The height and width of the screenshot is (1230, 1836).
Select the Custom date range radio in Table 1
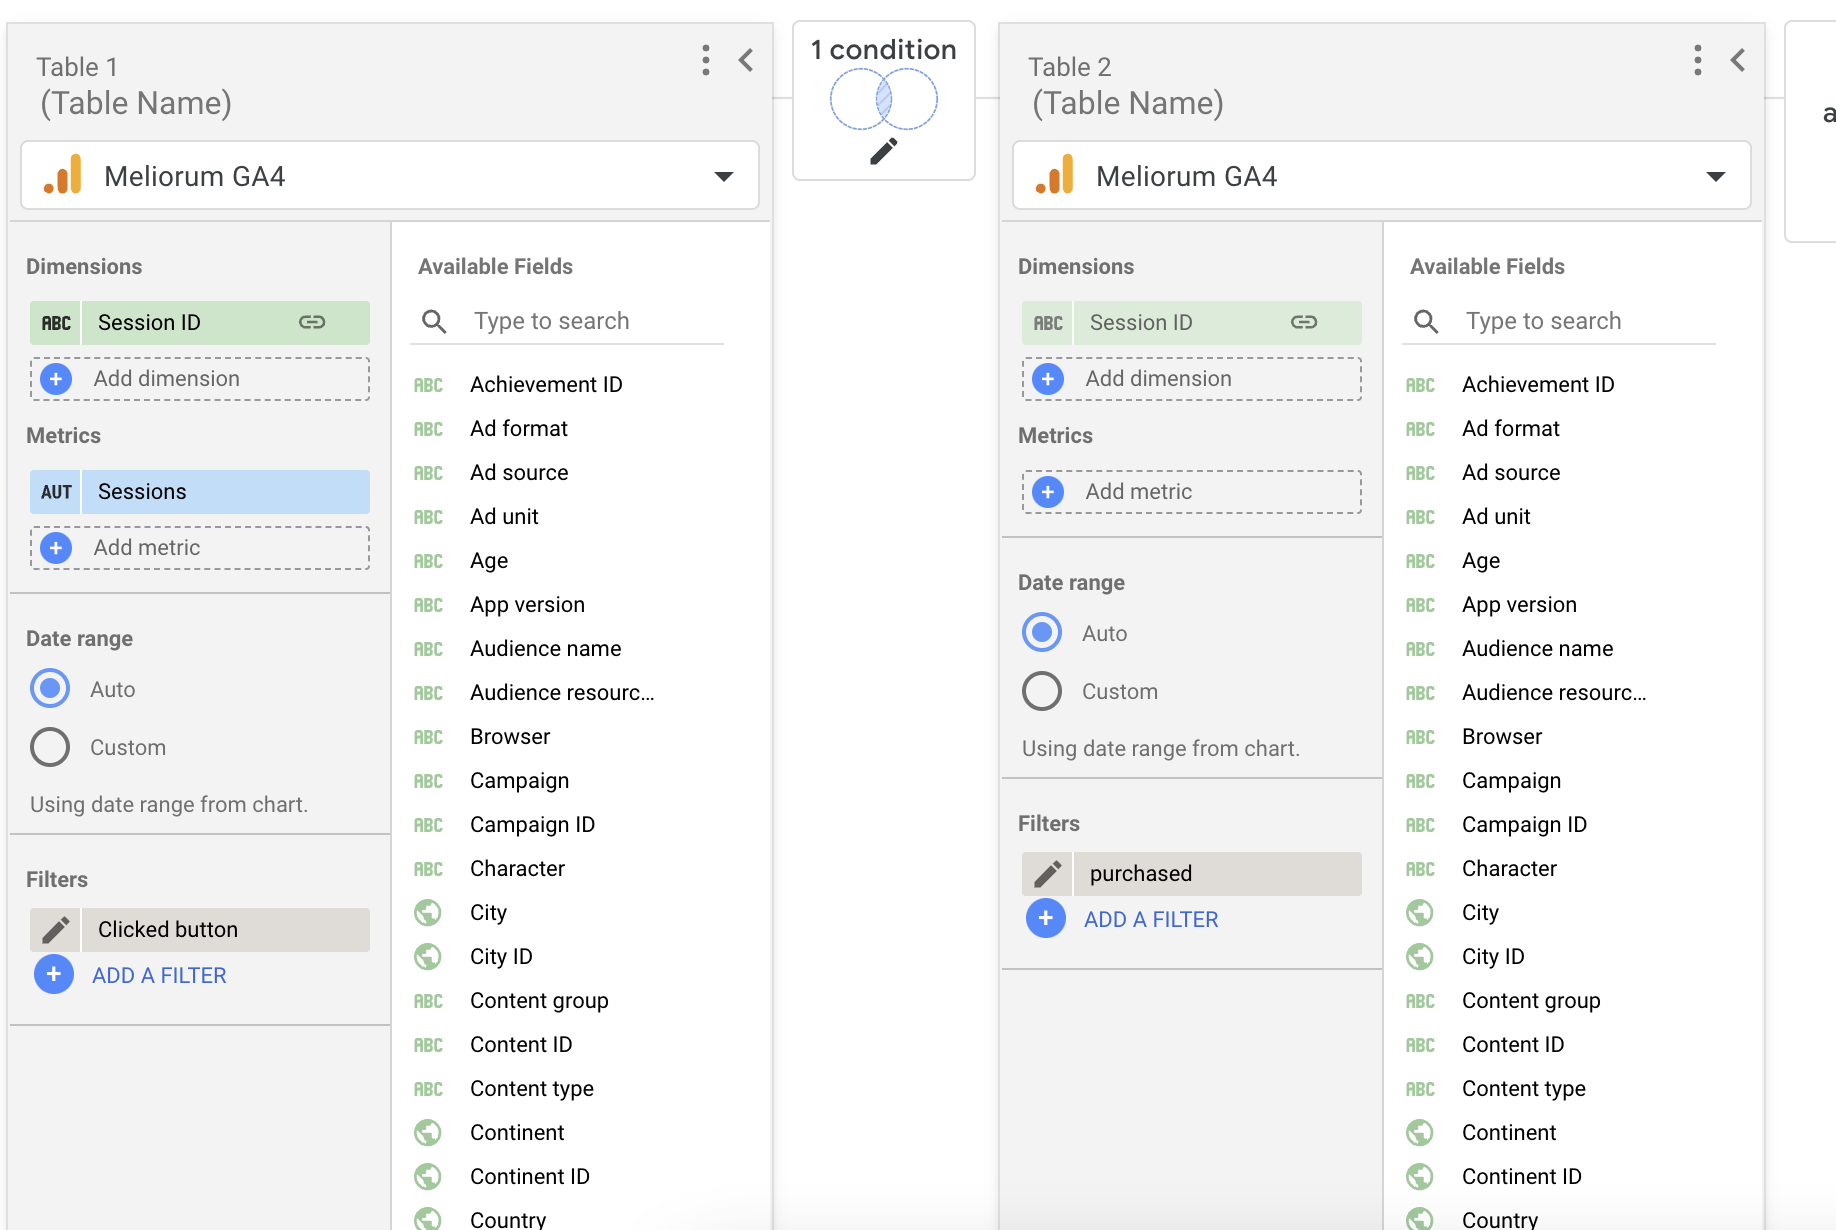tap(50, 747)
